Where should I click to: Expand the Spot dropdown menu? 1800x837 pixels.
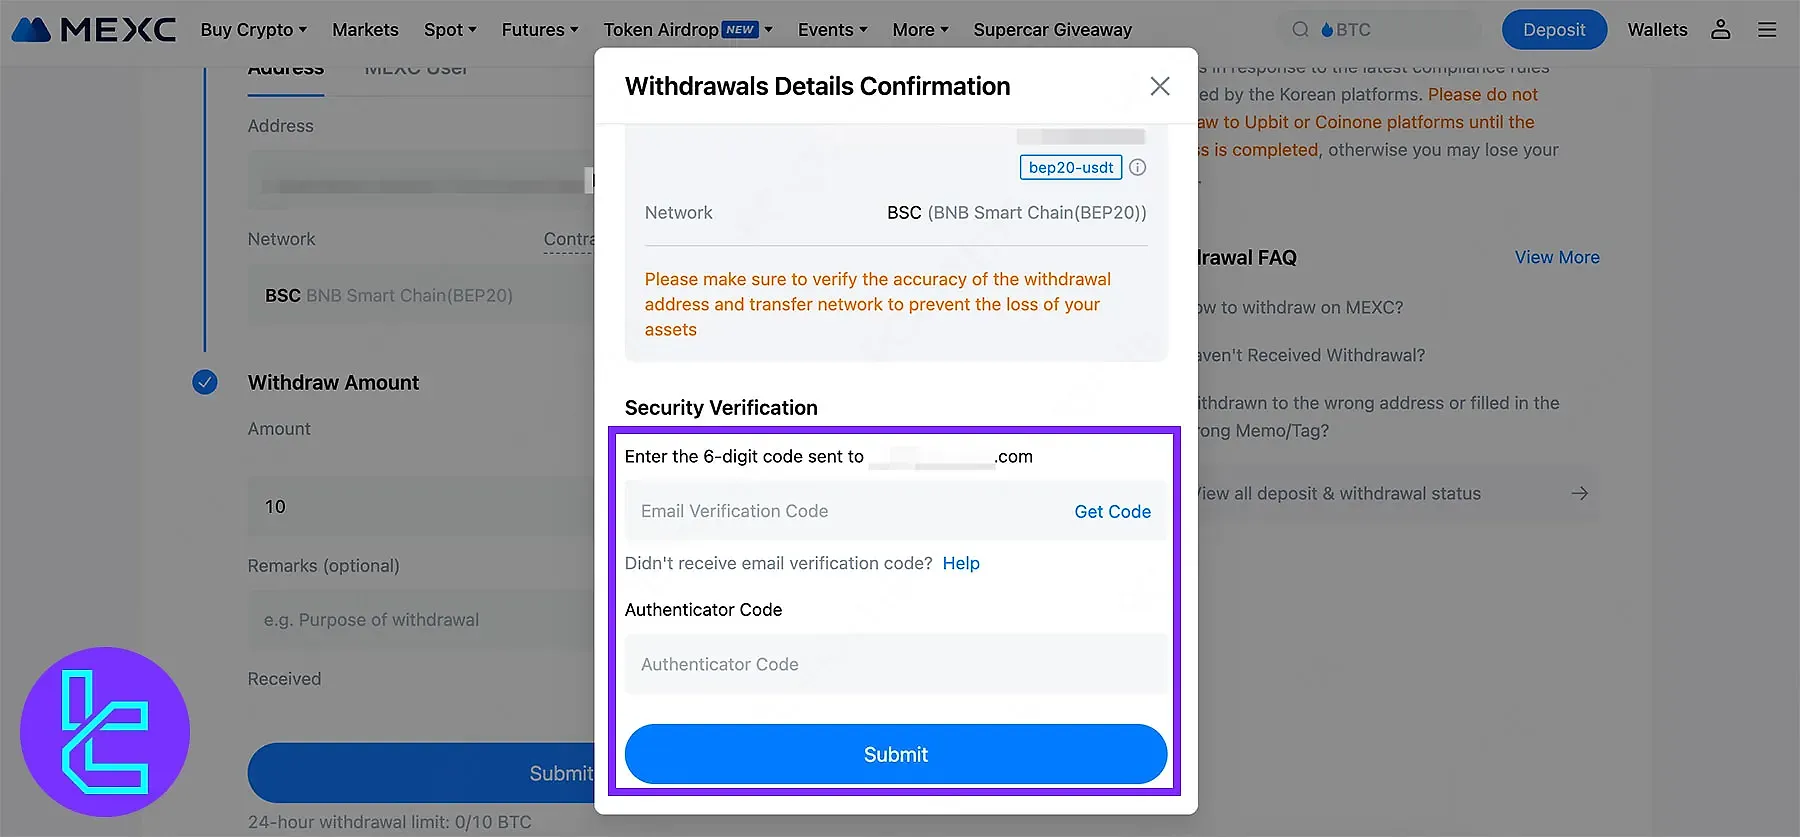450,30
